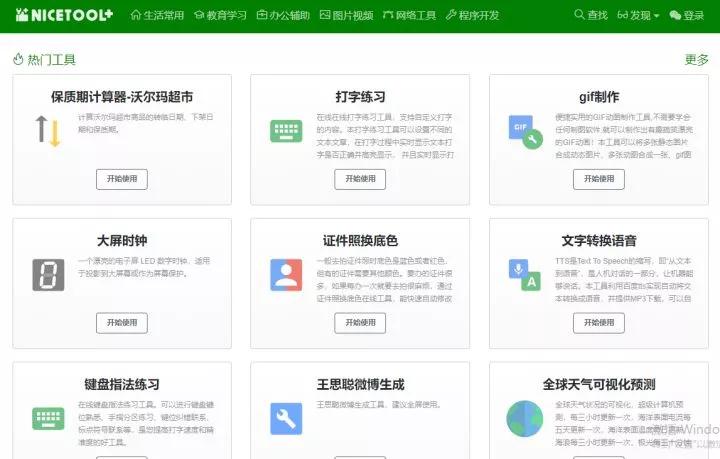Click 开始使用 under 证件照换底色
Screen dimensions: 720x459
[x=360, y=323]
